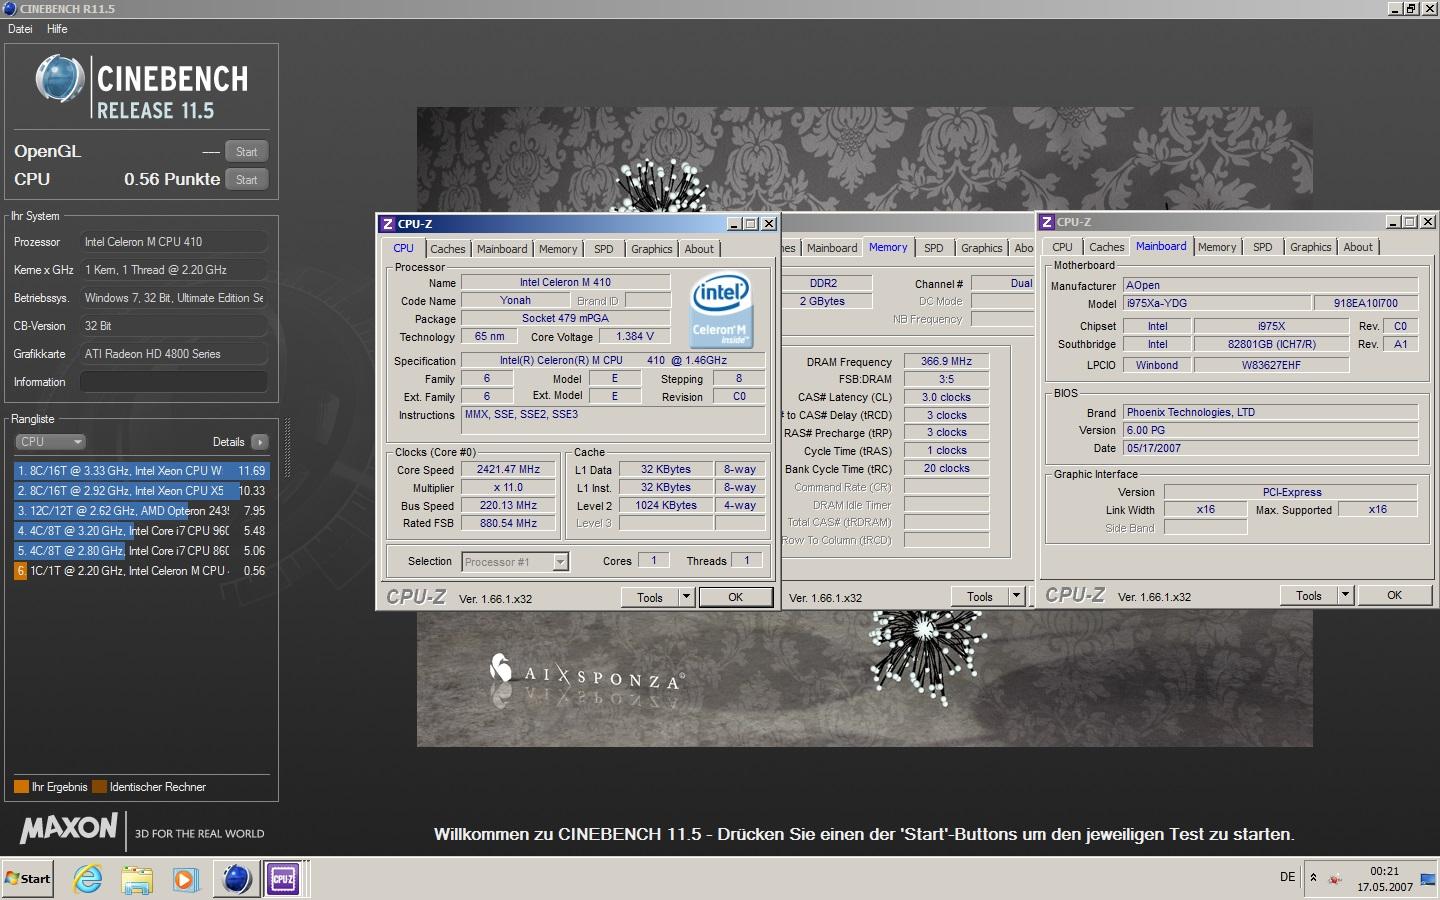Open the Rangliste CPU dropdown

pyautogui.click(x=50, y=441)
